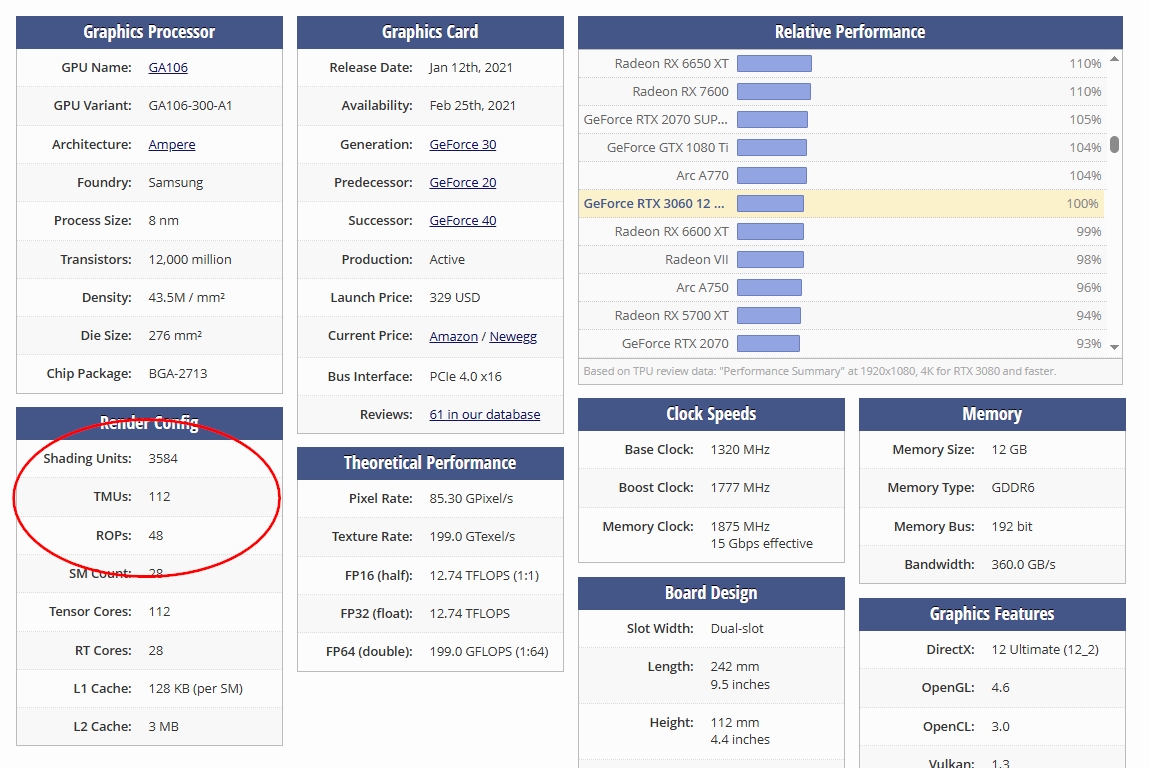The image size is (1149, 768).
Task: Click the Boost Clock value 1777 MHz
Action: [x=740, y=488]
